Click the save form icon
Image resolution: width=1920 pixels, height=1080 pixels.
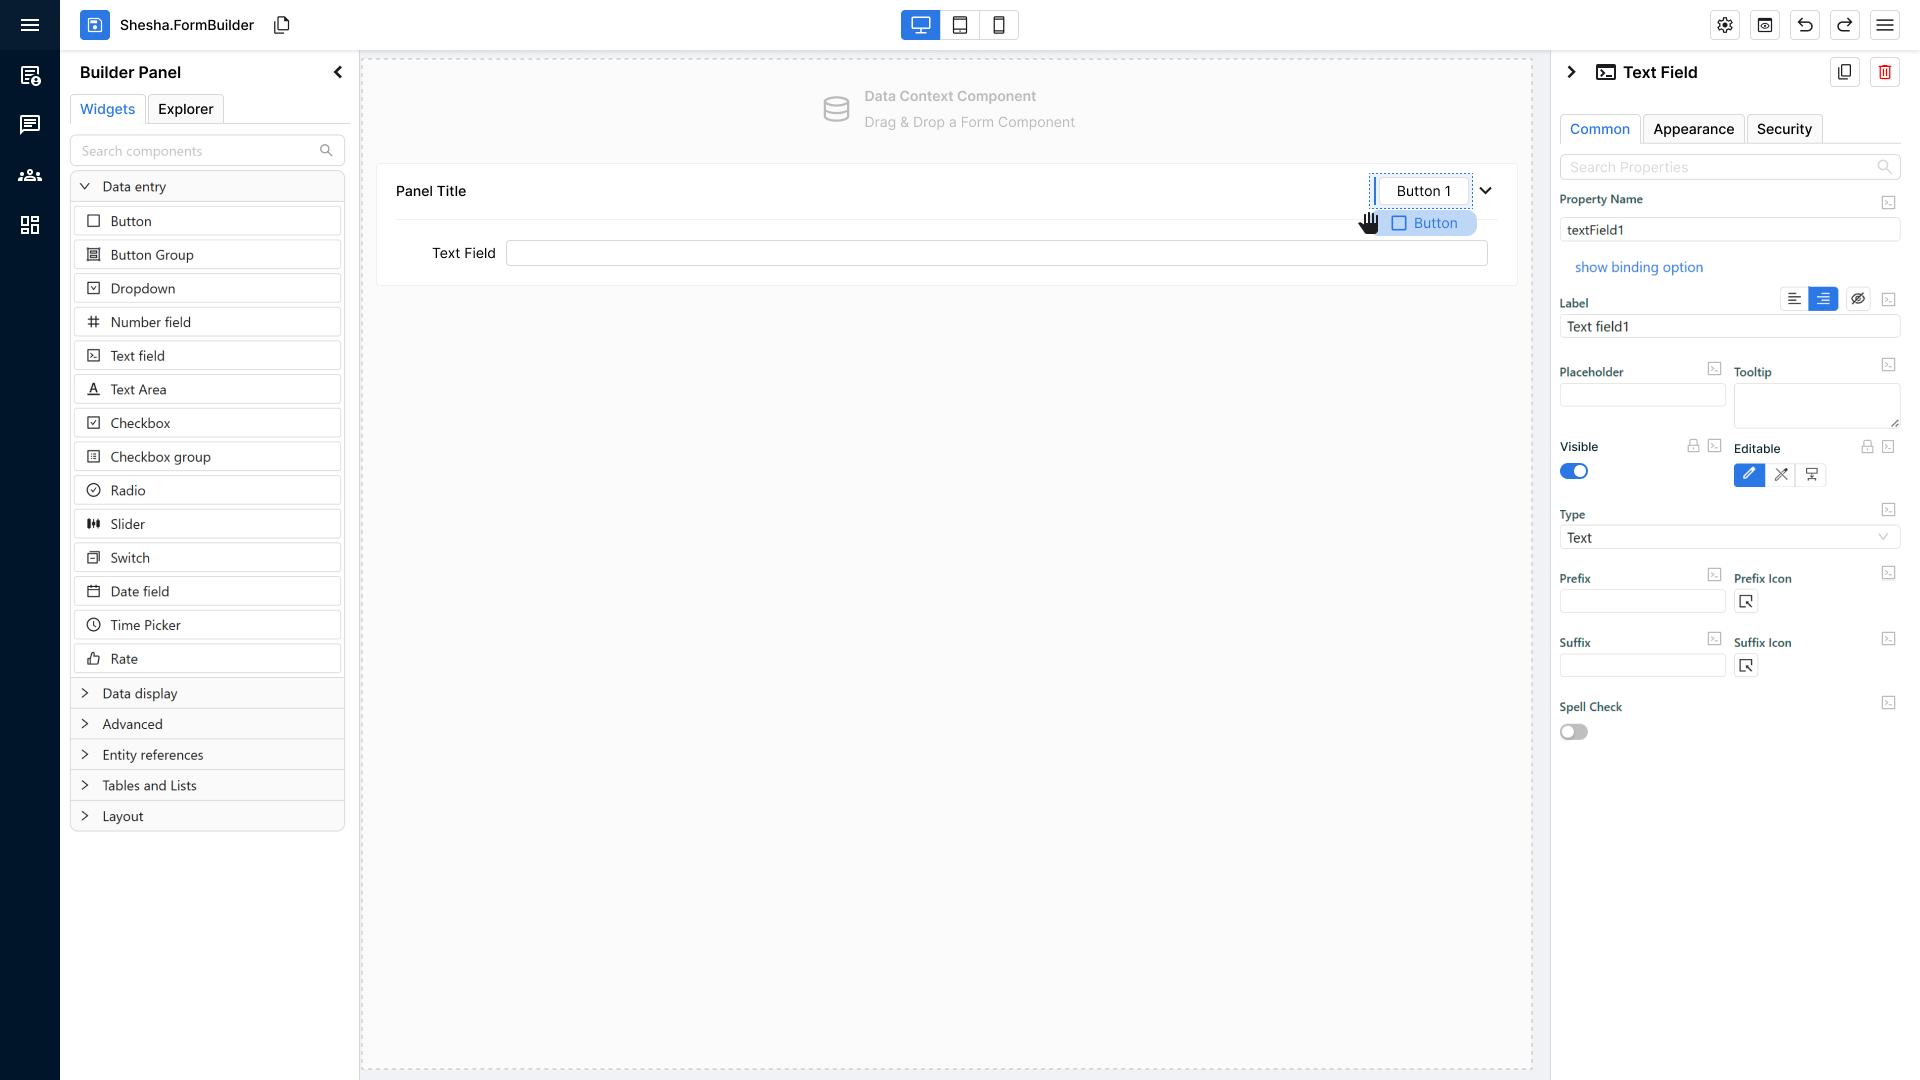tap(95, 25)
